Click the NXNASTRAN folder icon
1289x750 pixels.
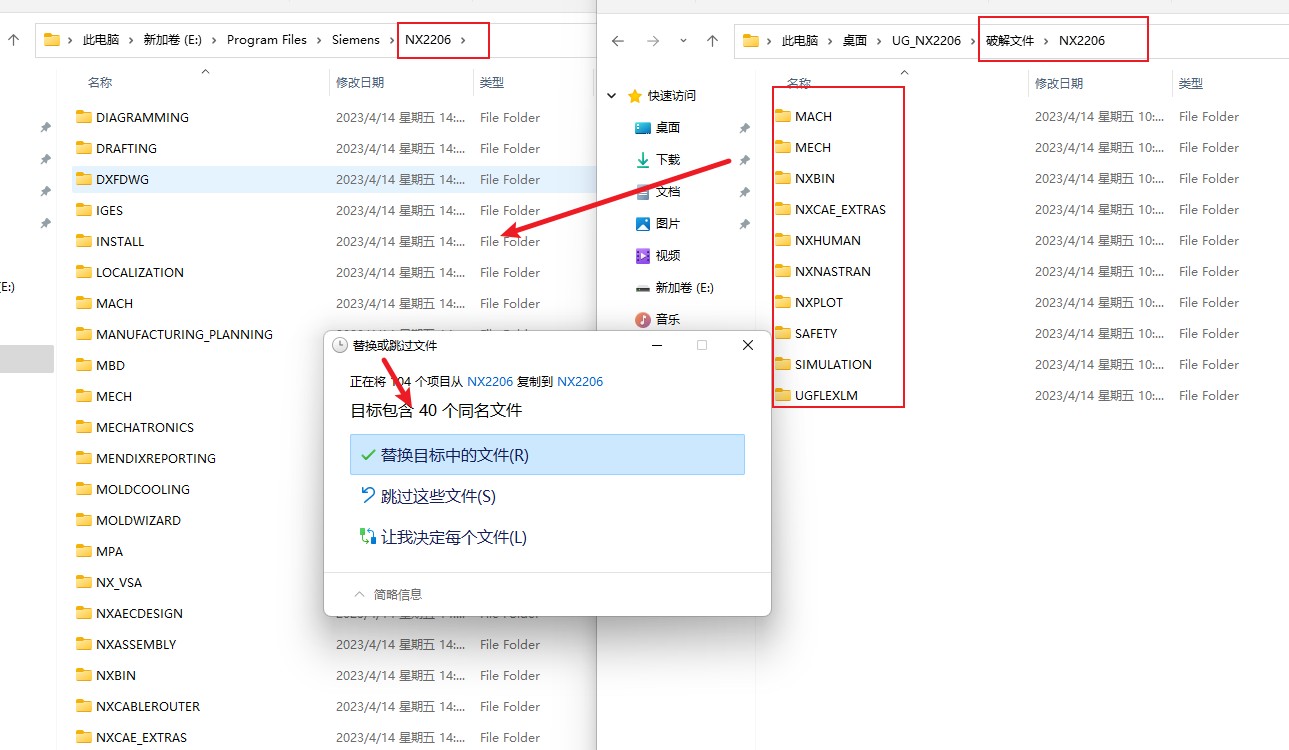[783, 271]
